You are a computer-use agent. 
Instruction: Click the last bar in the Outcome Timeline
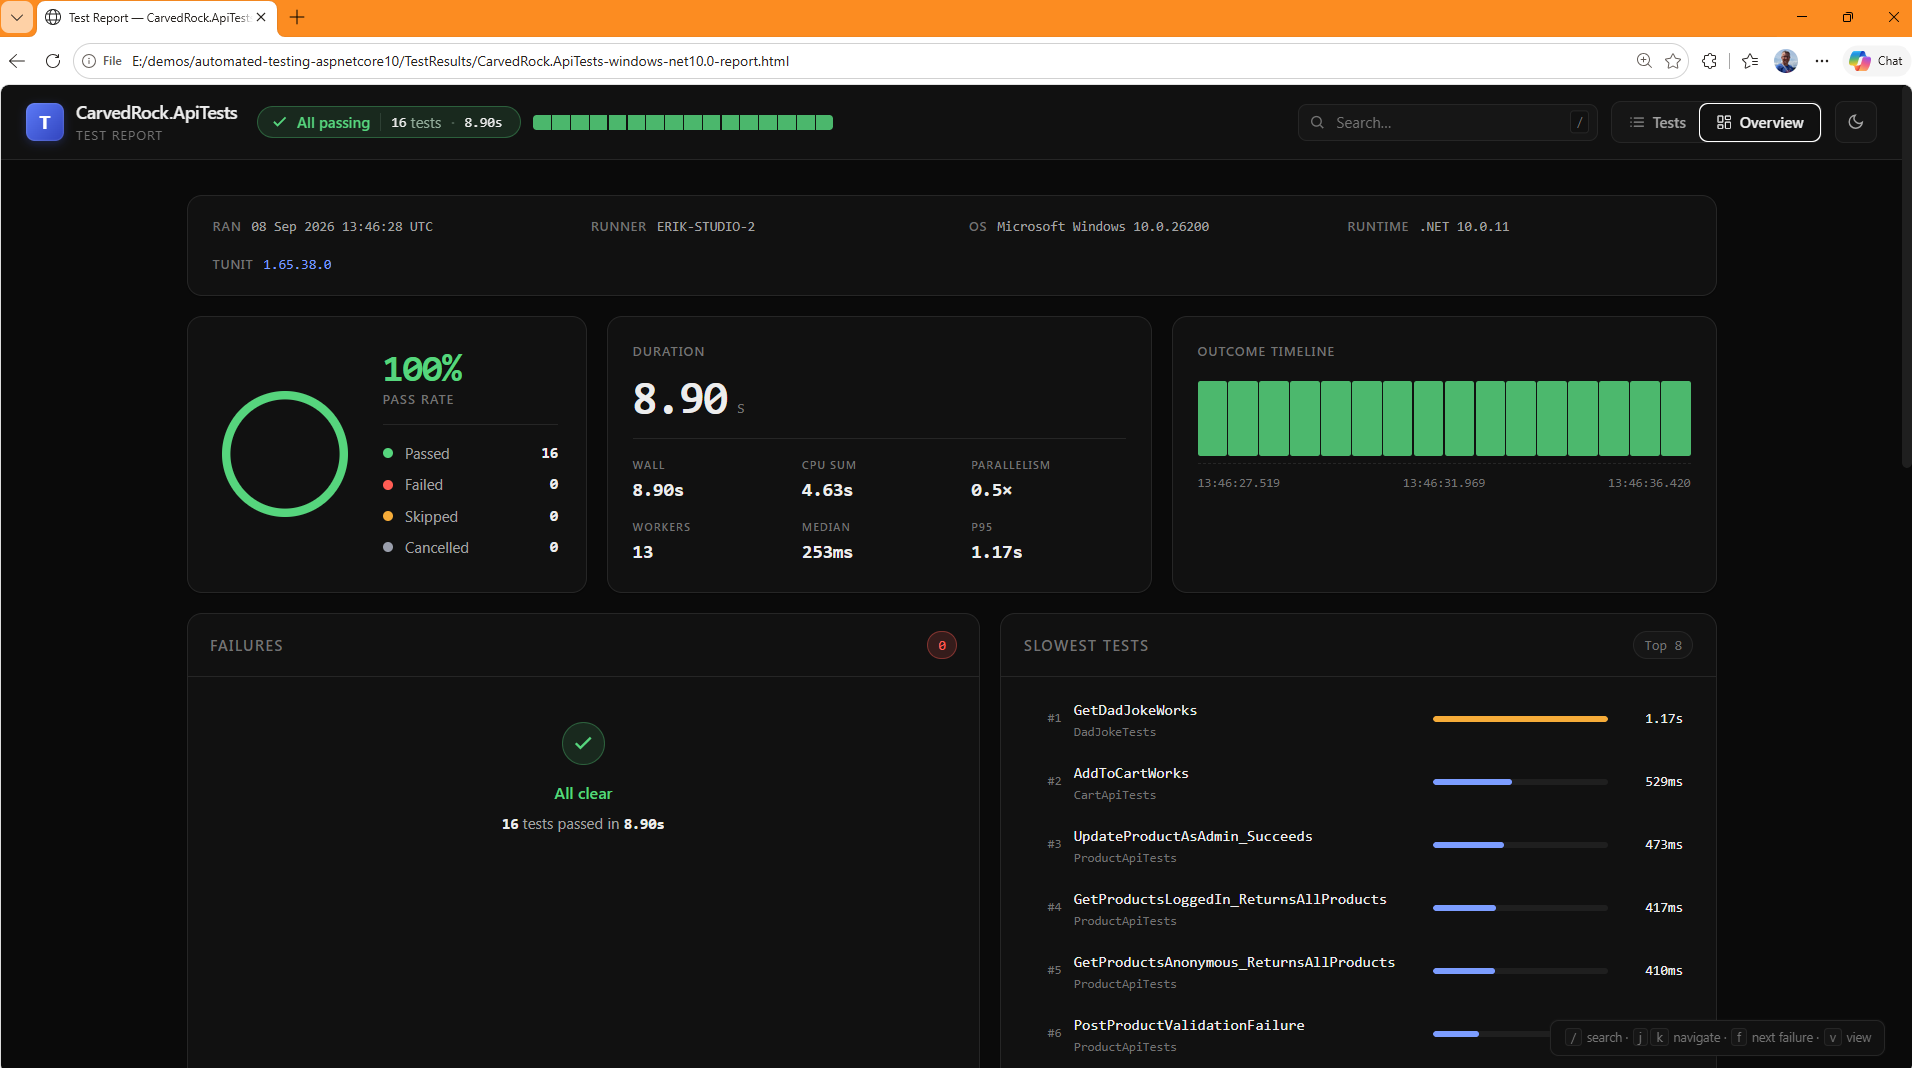click(1676, 418)
